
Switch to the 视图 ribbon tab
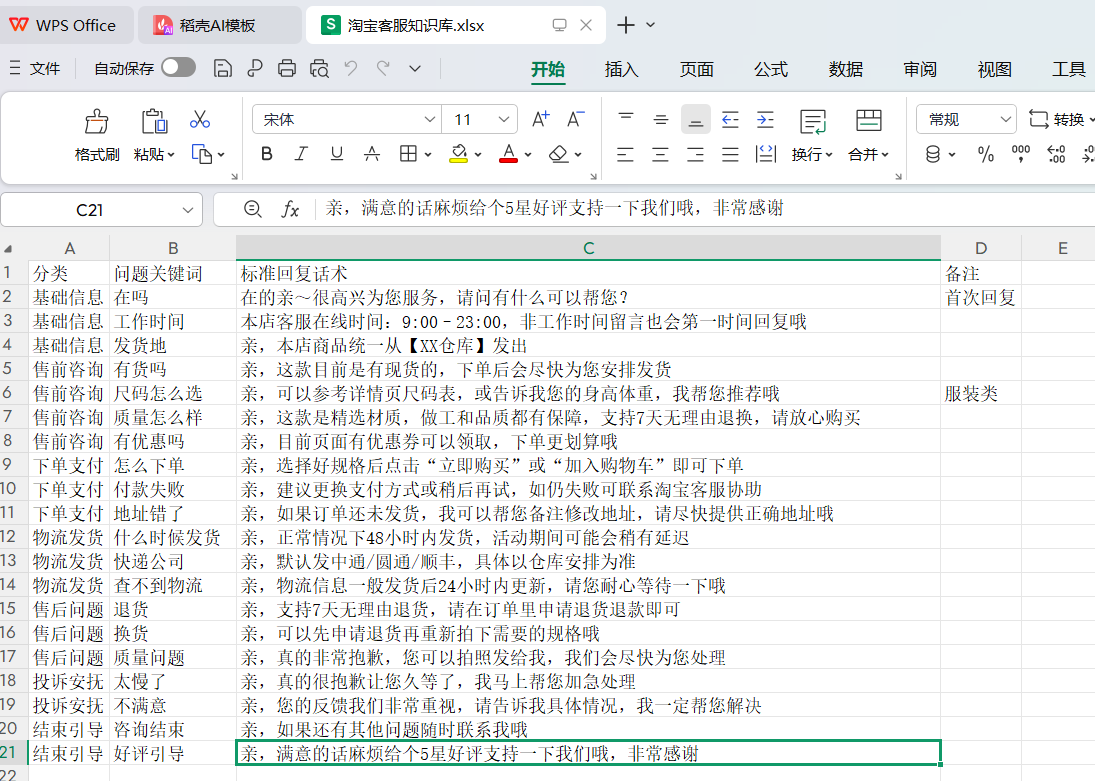tap(994, 69)
